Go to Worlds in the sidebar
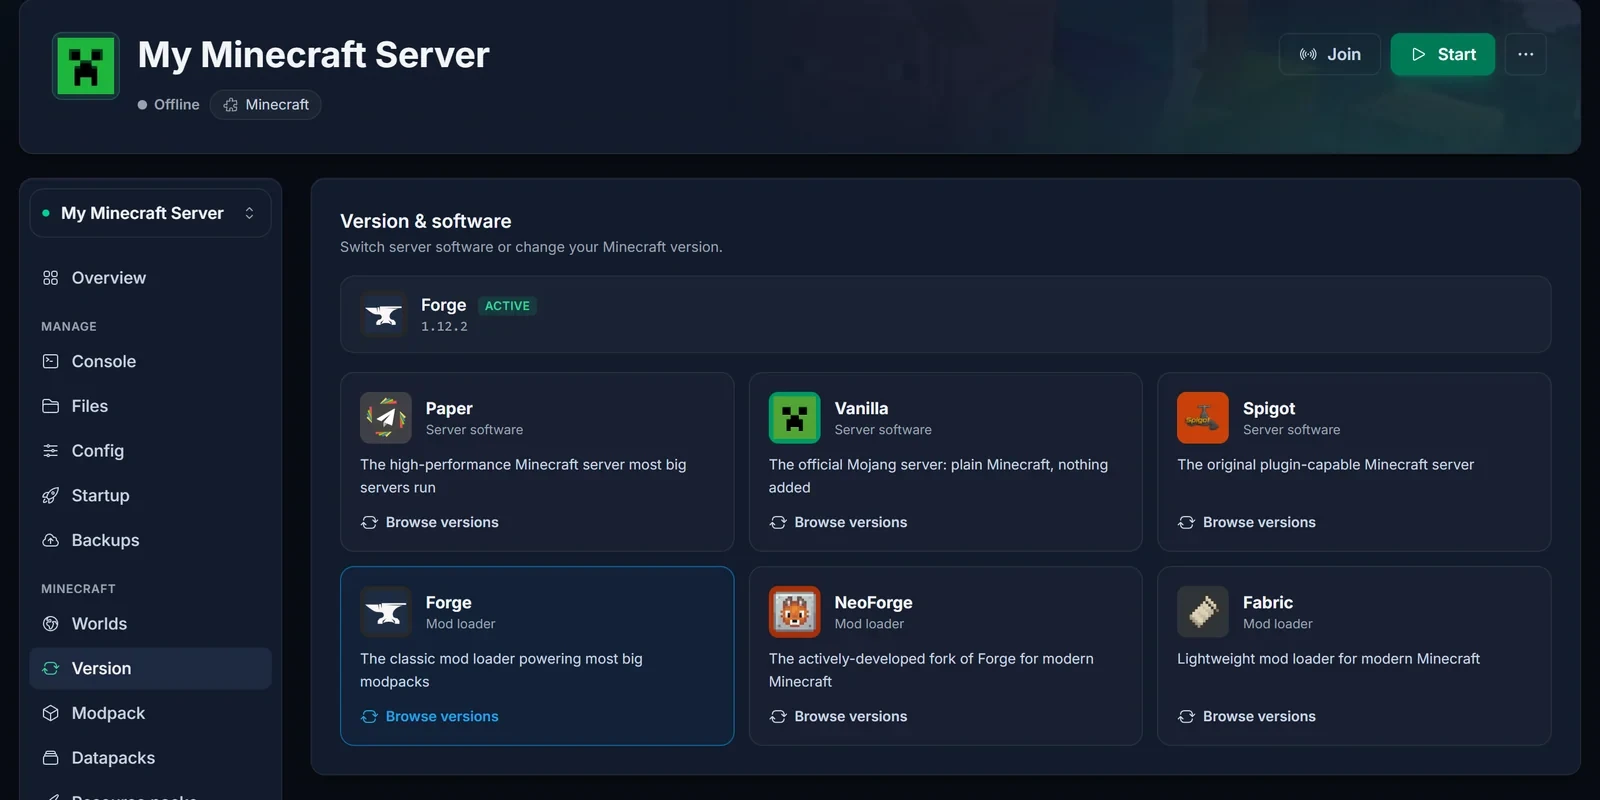The image size is (1600, 800). [x=151, y=624]
